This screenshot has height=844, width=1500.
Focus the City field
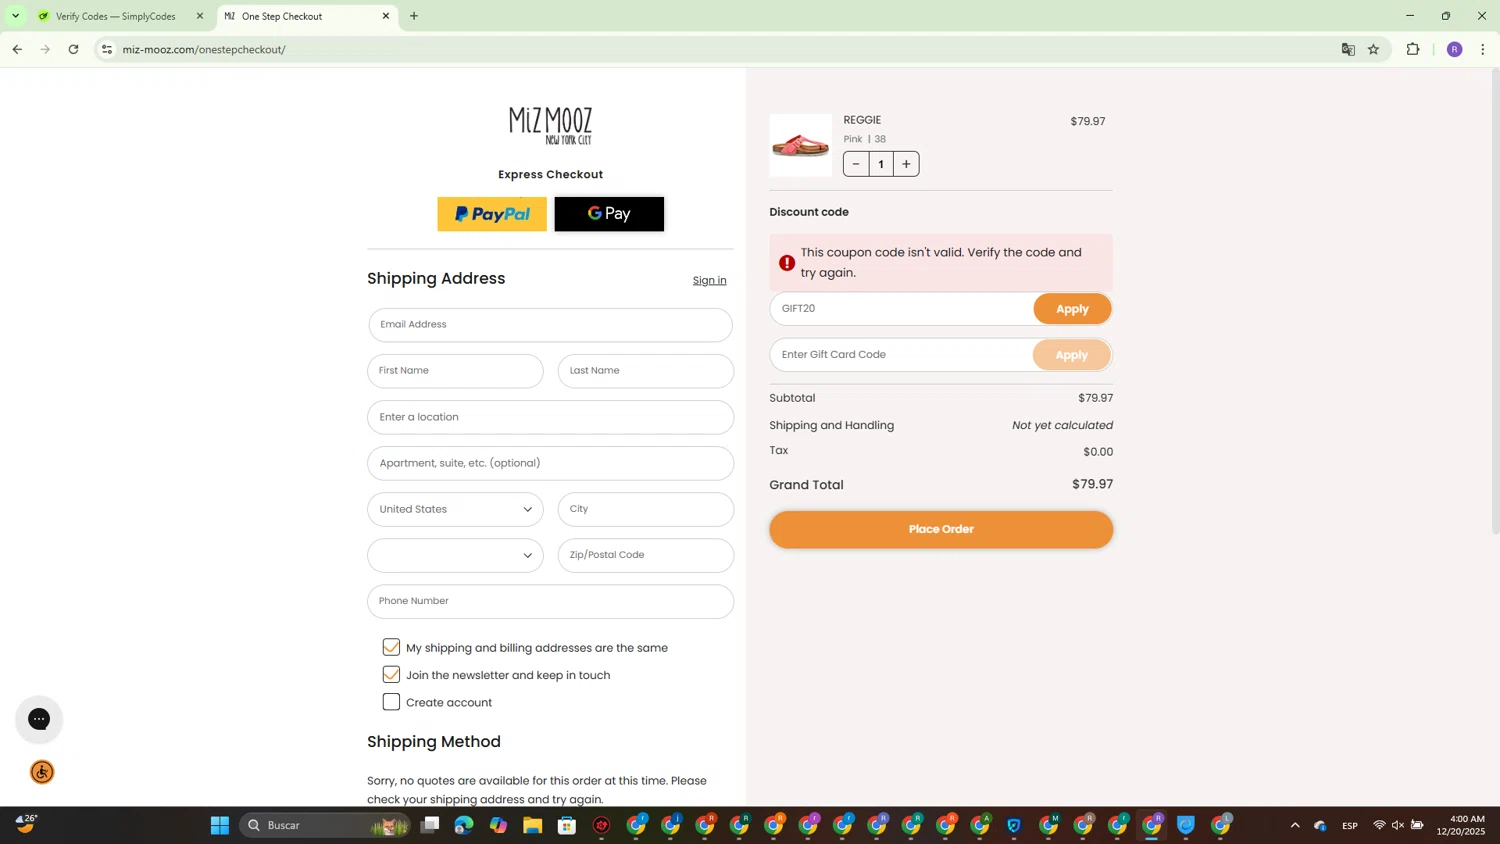pos(646,509)
